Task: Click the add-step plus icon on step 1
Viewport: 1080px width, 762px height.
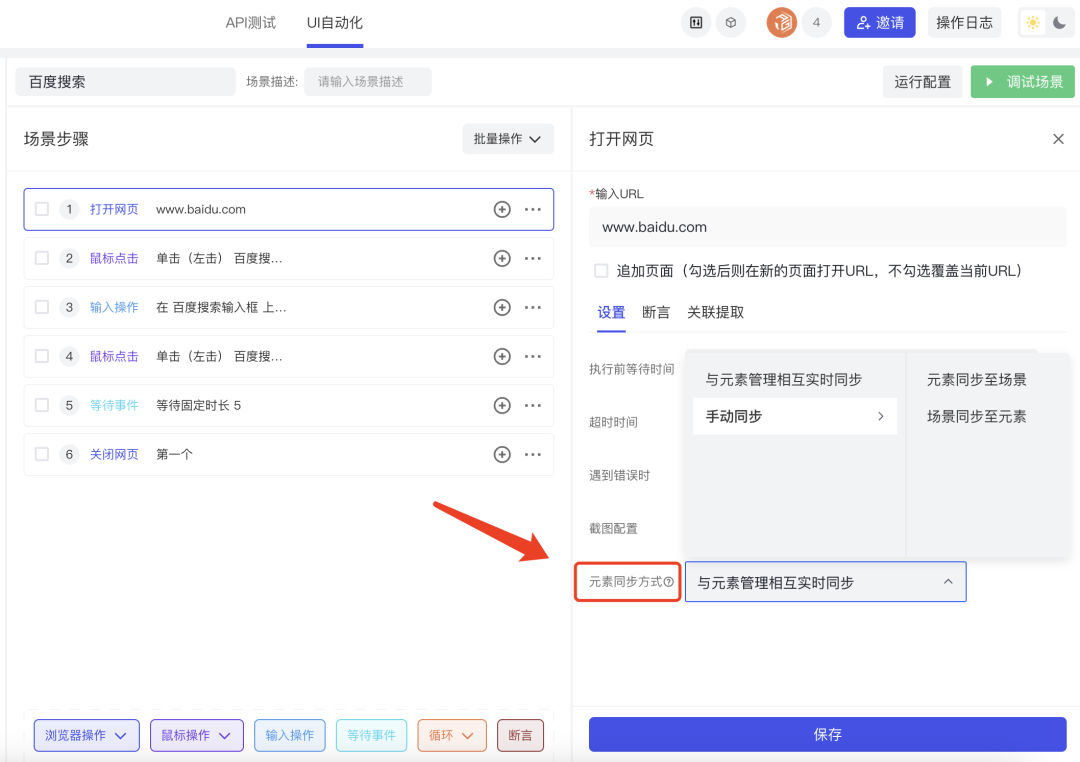Action: click(502, 210)
